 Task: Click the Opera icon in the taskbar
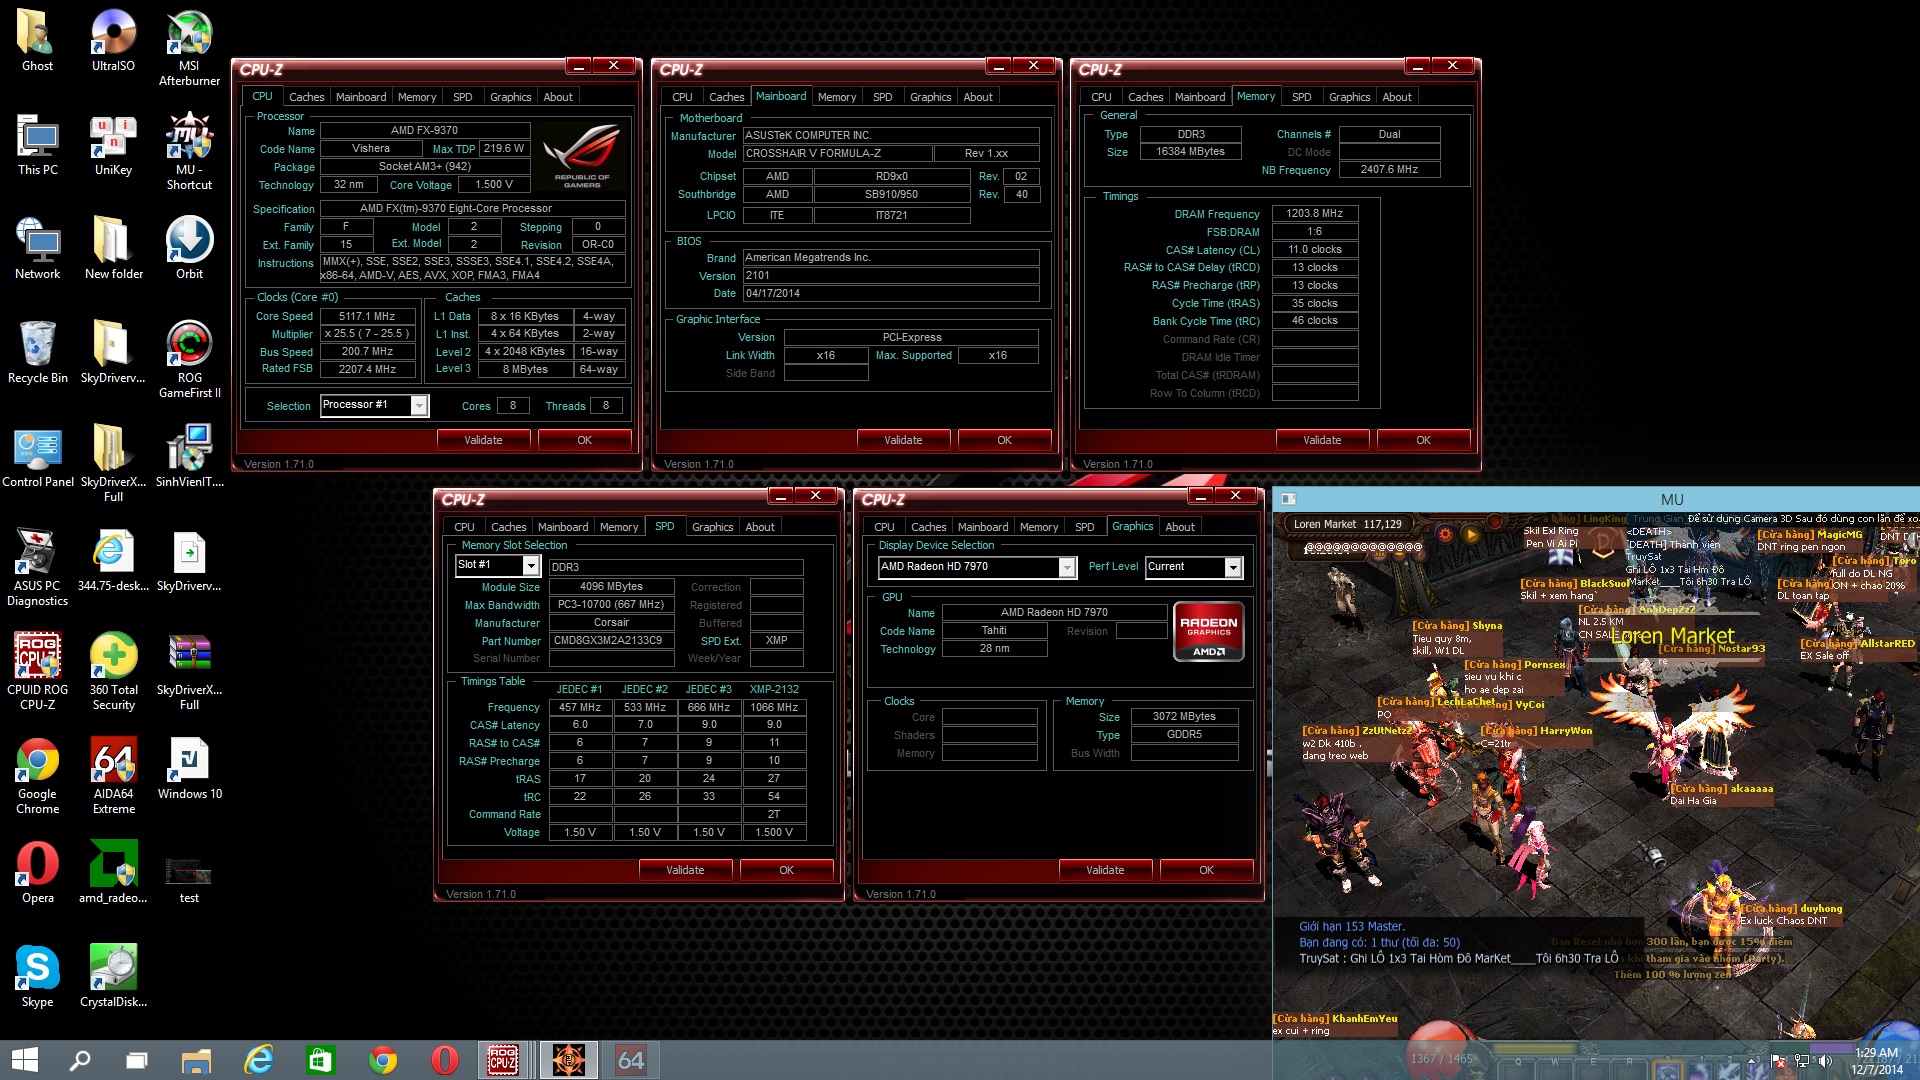444,1060
